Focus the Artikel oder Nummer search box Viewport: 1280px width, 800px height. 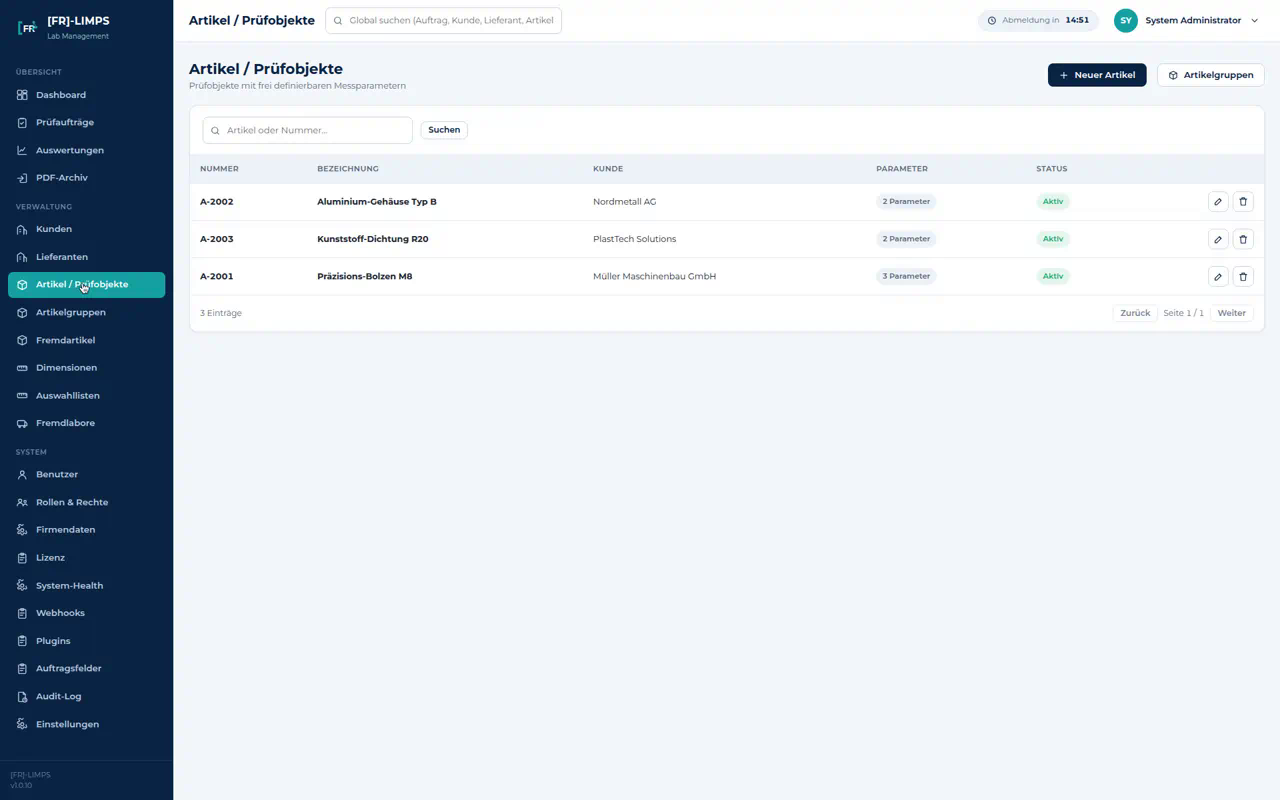(x=307, y=130)
